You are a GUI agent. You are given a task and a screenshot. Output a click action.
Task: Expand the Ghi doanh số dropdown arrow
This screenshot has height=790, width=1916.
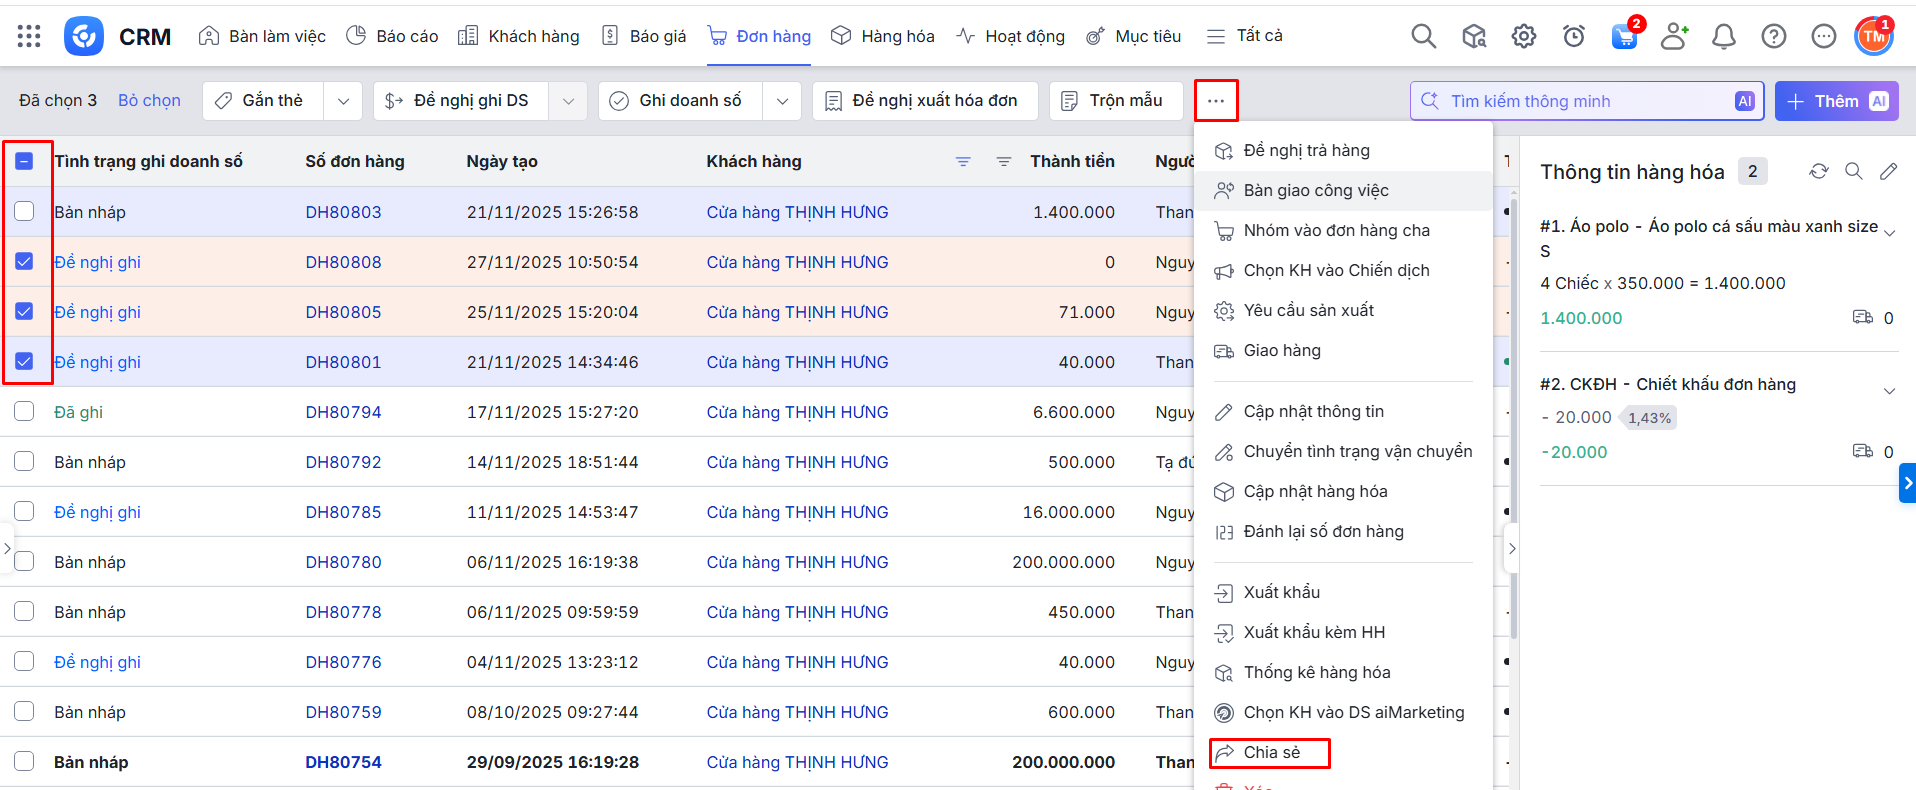782,101
